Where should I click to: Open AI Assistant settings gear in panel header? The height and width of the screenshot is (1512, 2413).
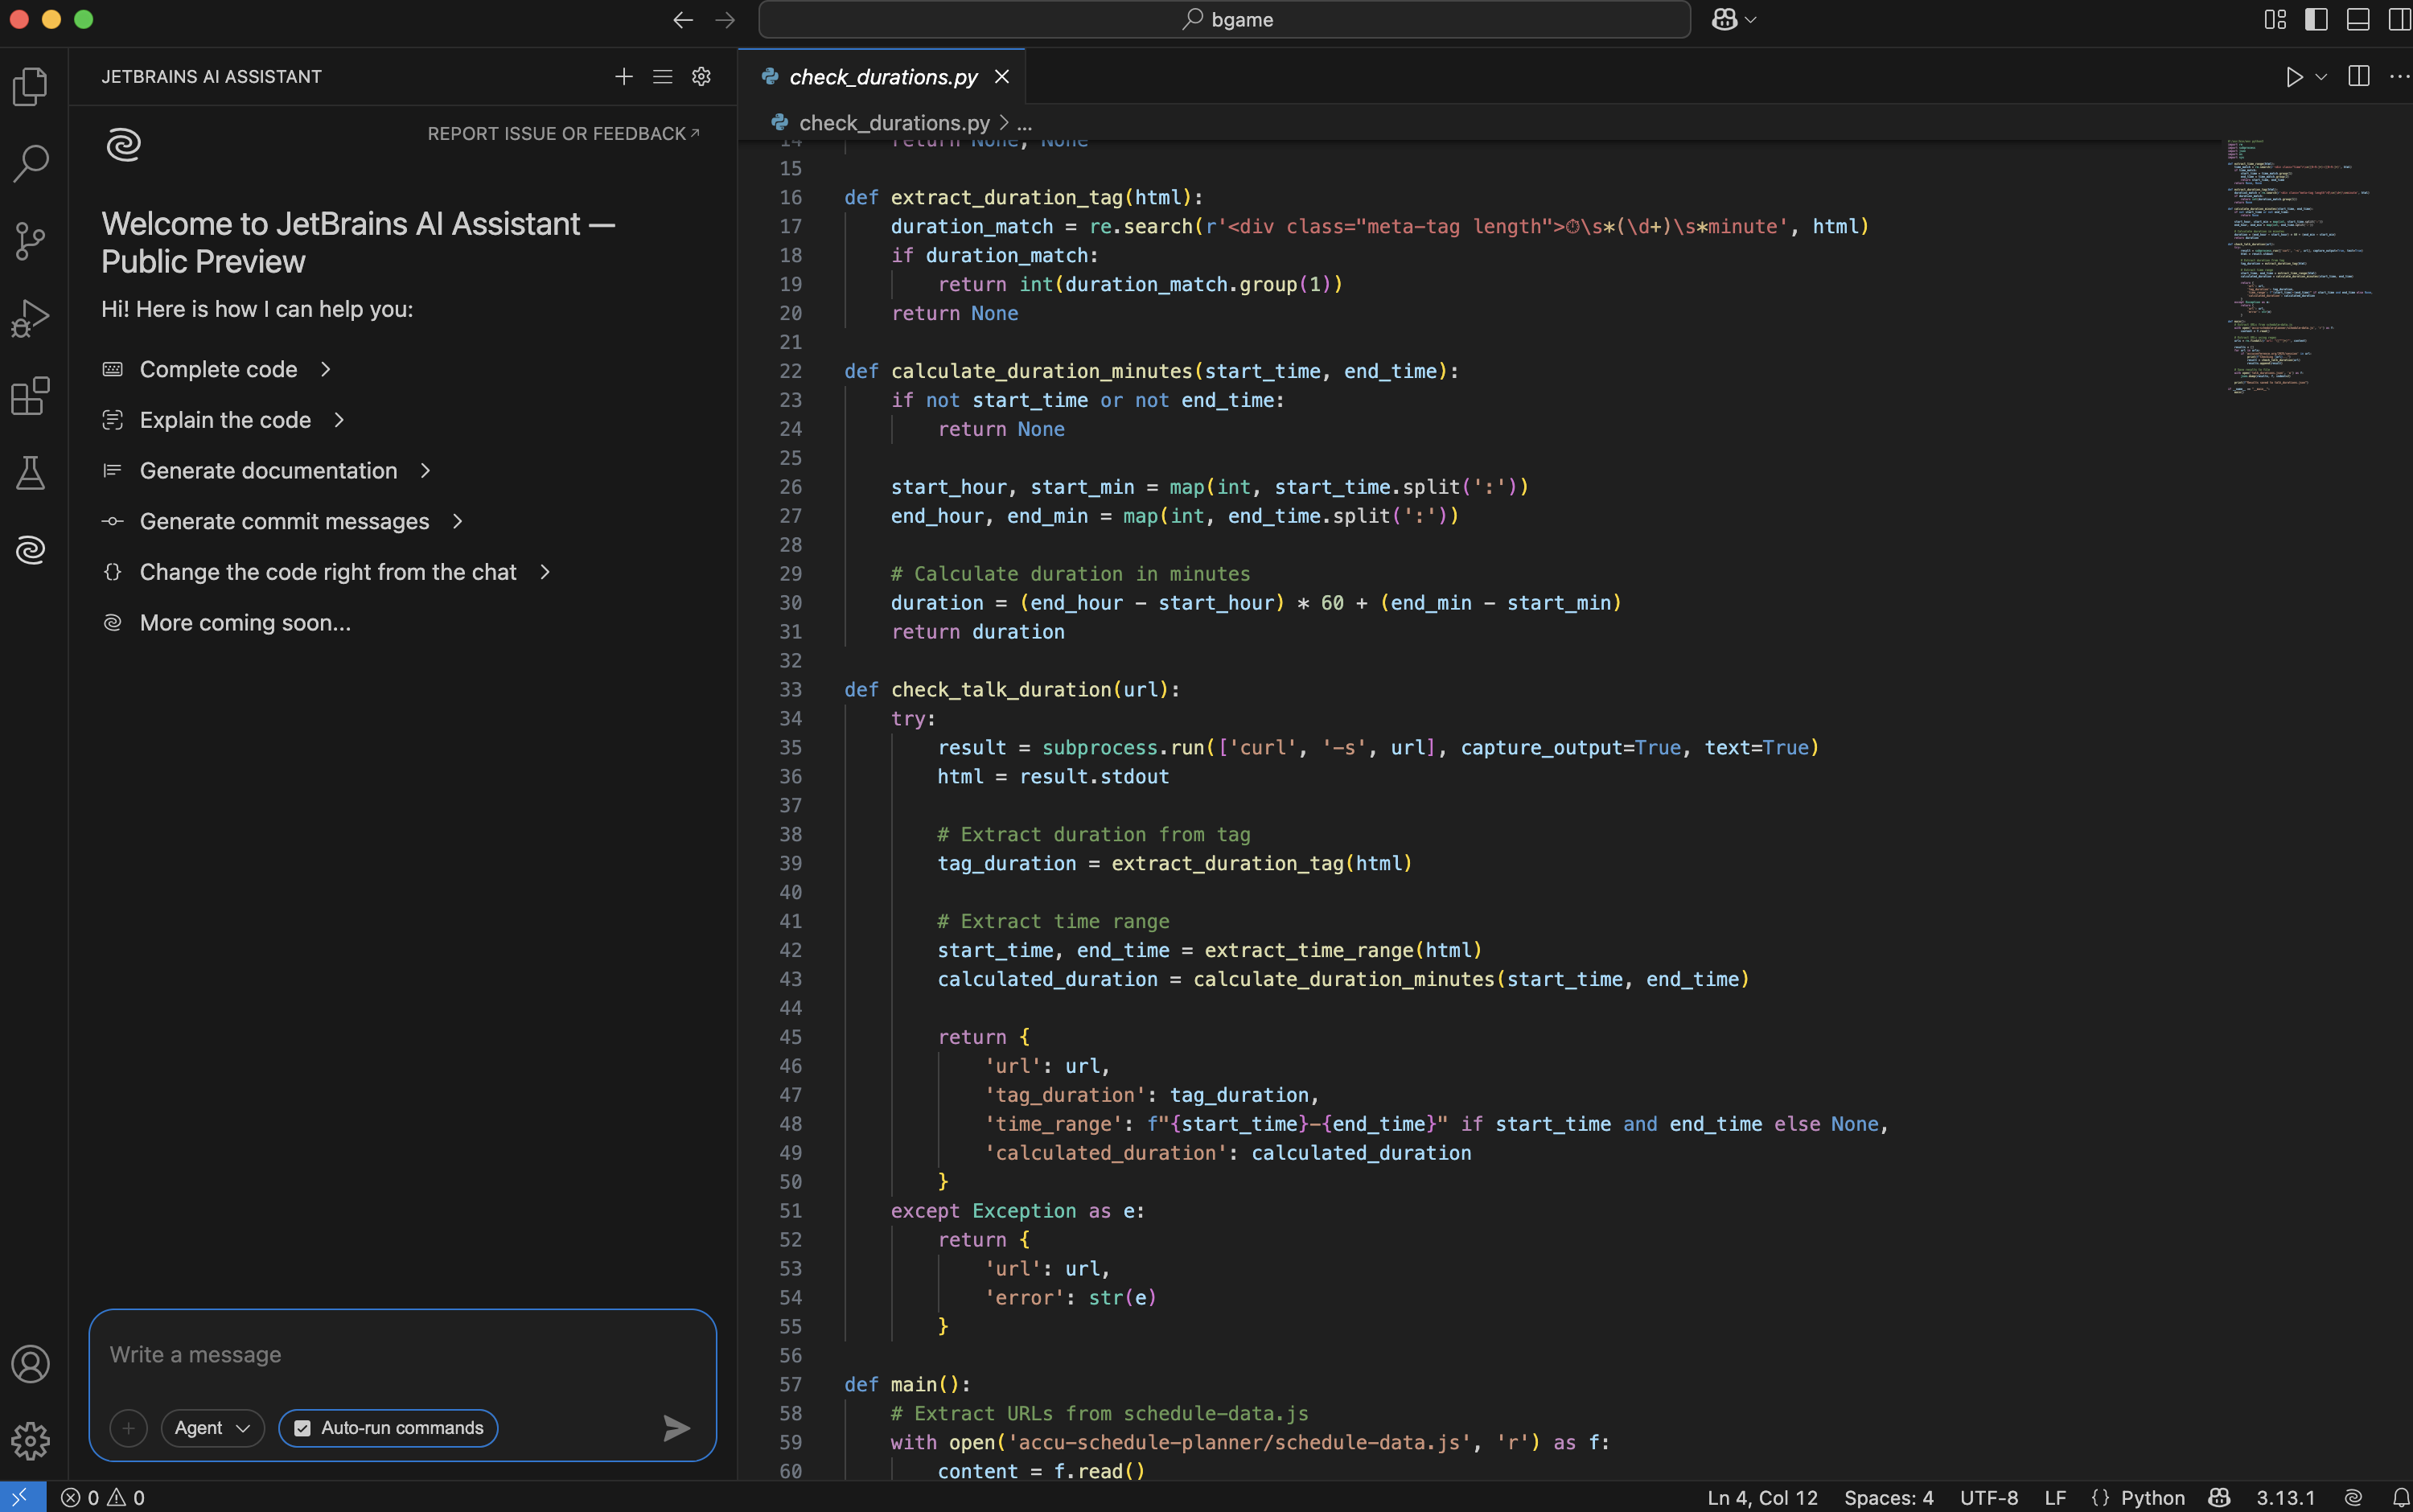pos(701,77)
